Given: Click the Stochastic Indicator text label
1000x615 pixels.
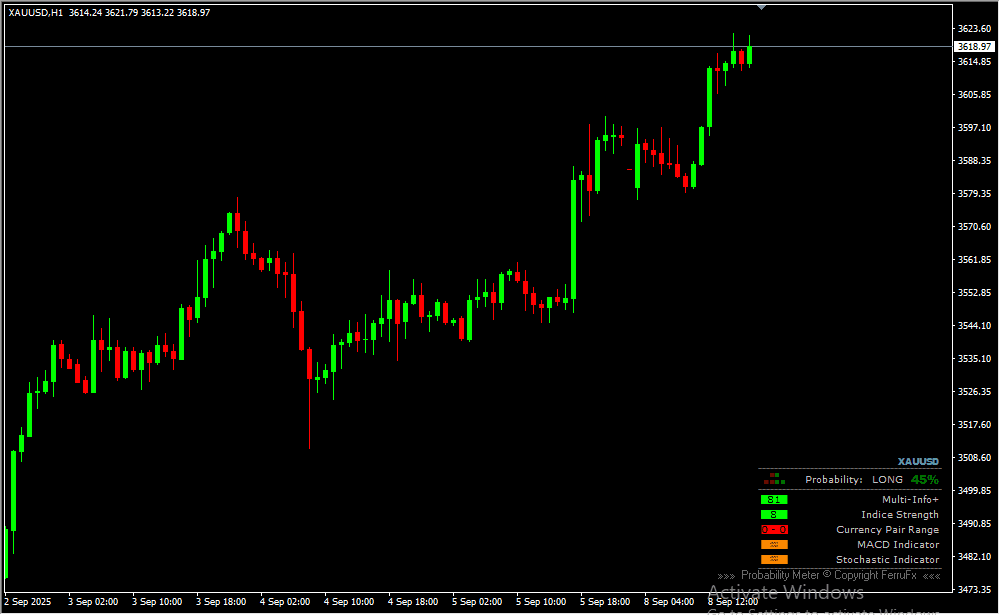Looking at the screenshot, I should (887, 560).
